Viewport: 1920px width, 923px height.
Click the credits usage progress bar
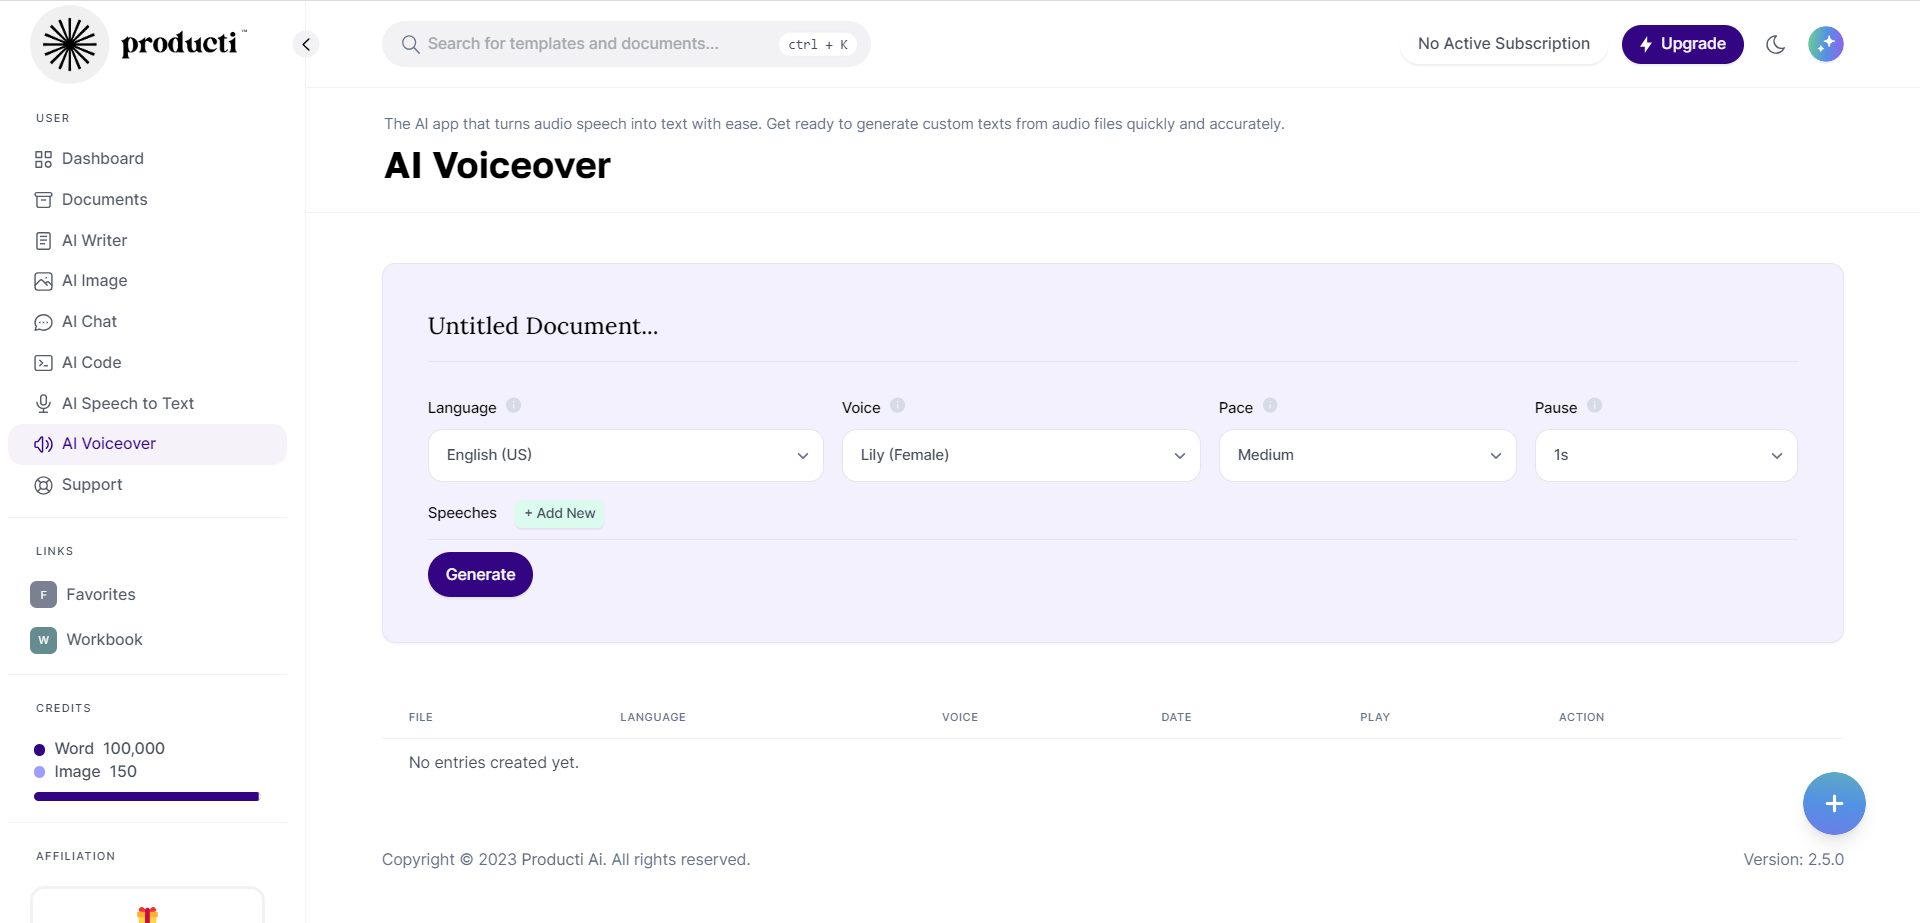click(x=146, y=797)
